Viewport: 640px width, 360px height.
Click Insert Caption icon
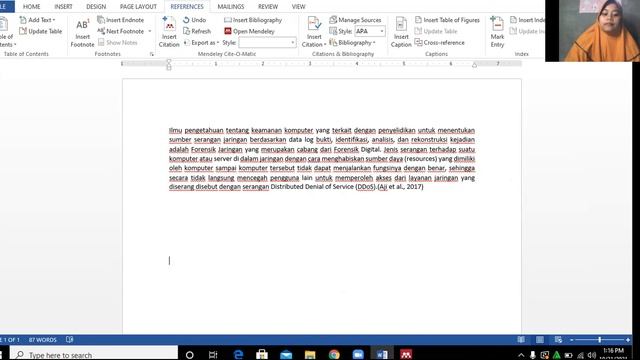401,32
